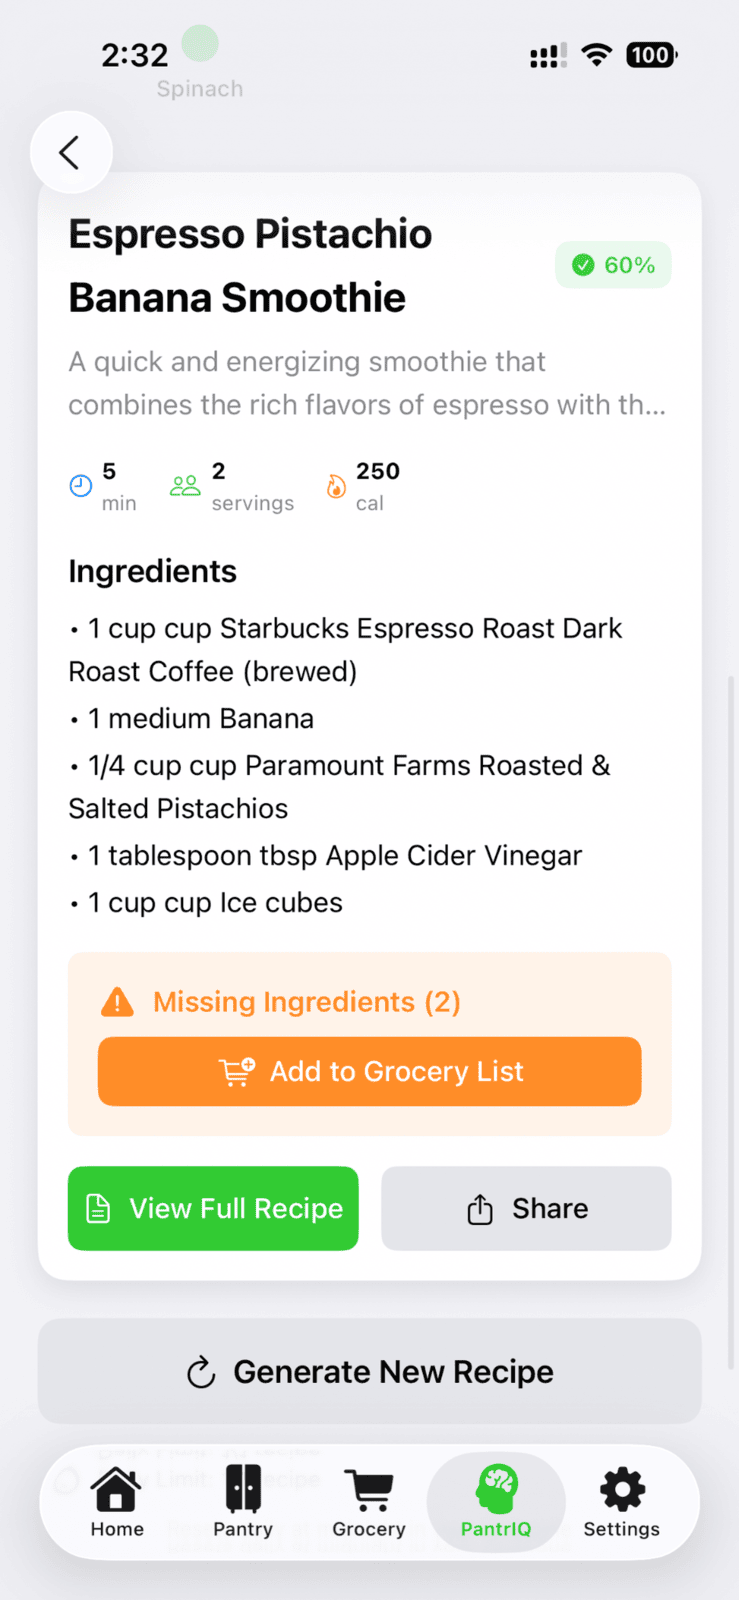Viewport: 739px width, 1600px height.
Task: Switch to the Pantry tab
Action: pos(243,1502)
